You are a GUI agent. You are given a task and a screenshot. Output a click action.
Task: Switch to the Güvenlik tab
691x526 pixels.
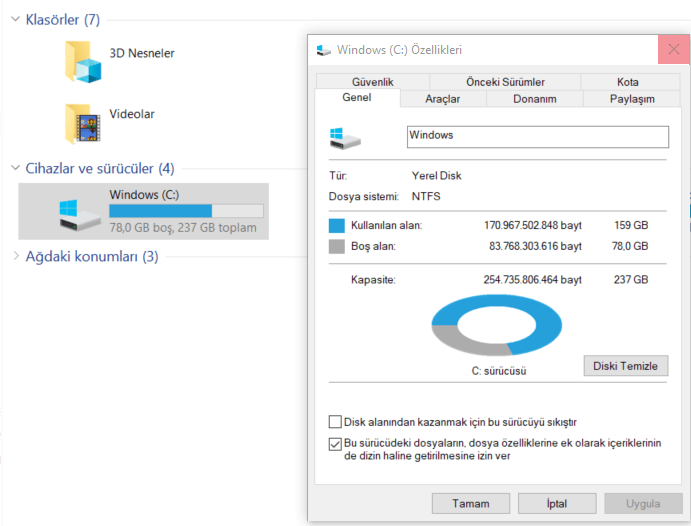point(372,82)
